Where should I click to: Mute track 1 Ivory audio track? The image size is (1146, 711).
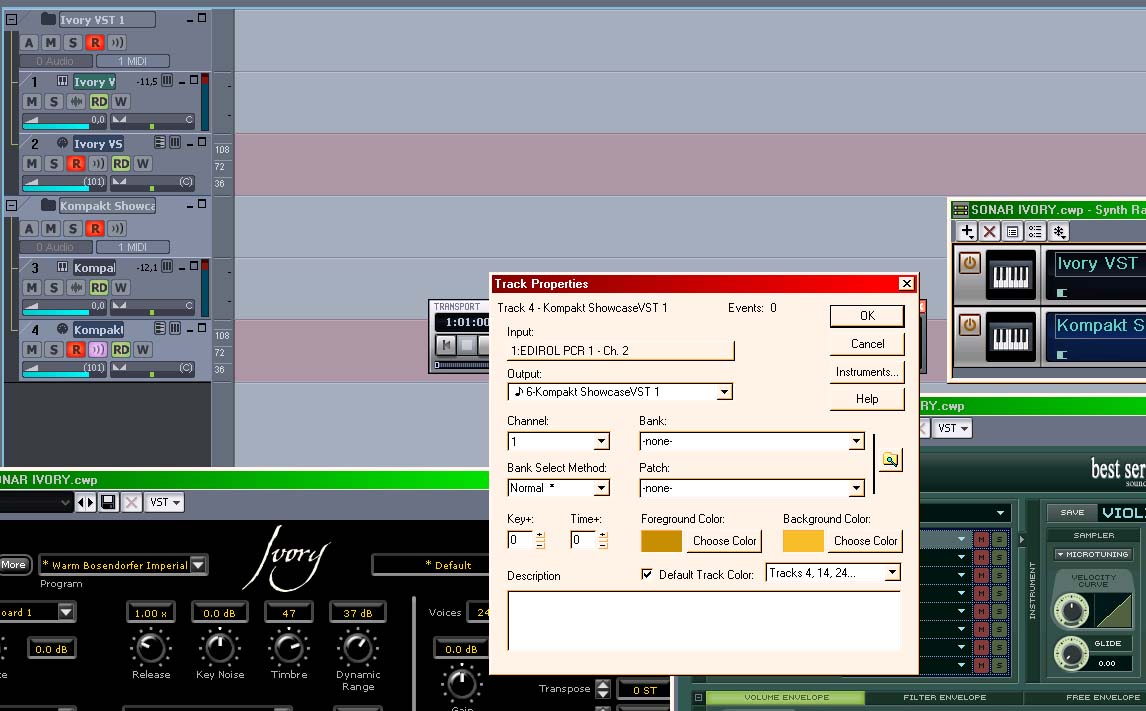pos(31,102)
